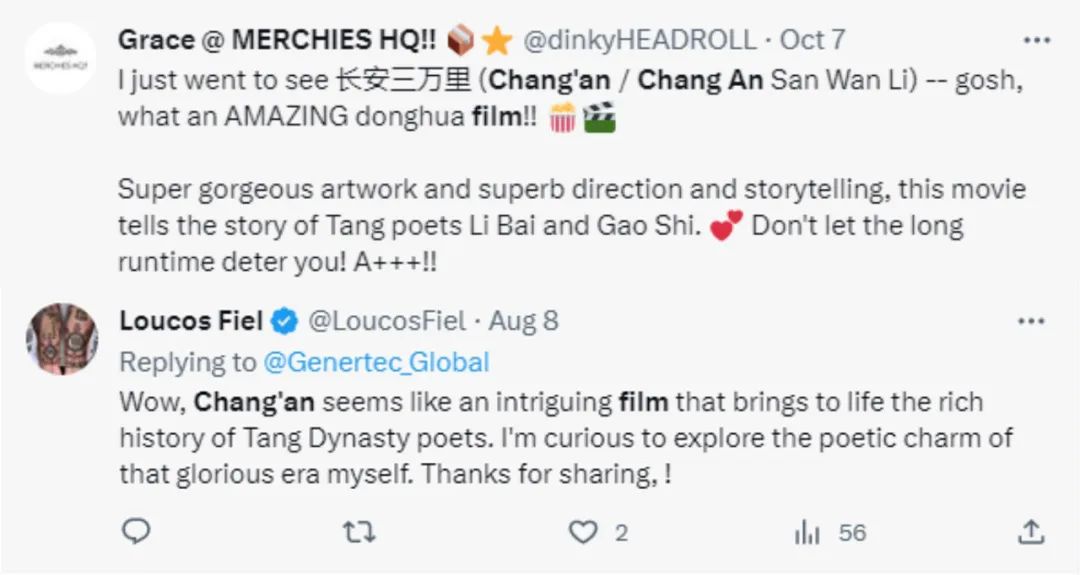Open Grace's tweet about Tang poets text
The image size is (1080, 575).
(x=571, y=225)
